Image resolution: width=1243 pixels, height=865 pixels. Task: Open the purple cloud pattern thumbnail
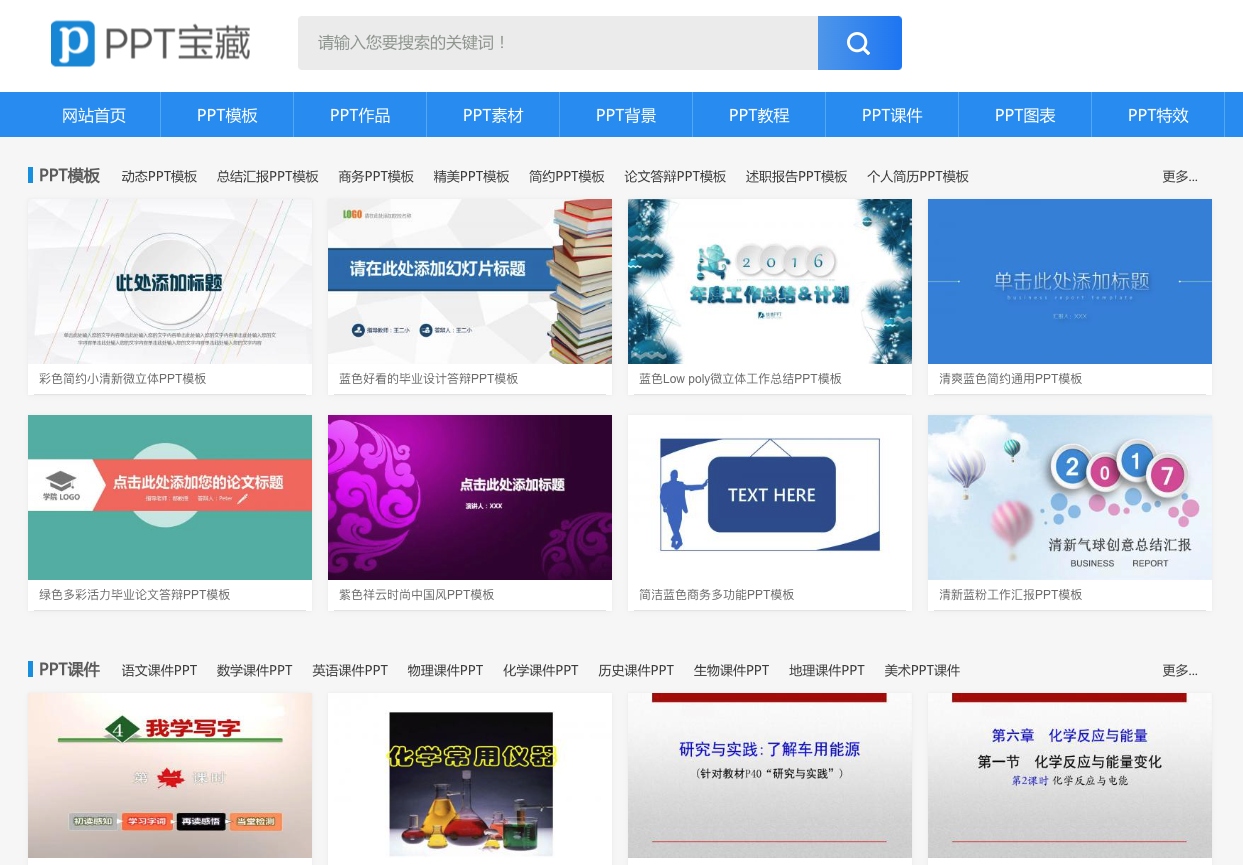(470, 497)
